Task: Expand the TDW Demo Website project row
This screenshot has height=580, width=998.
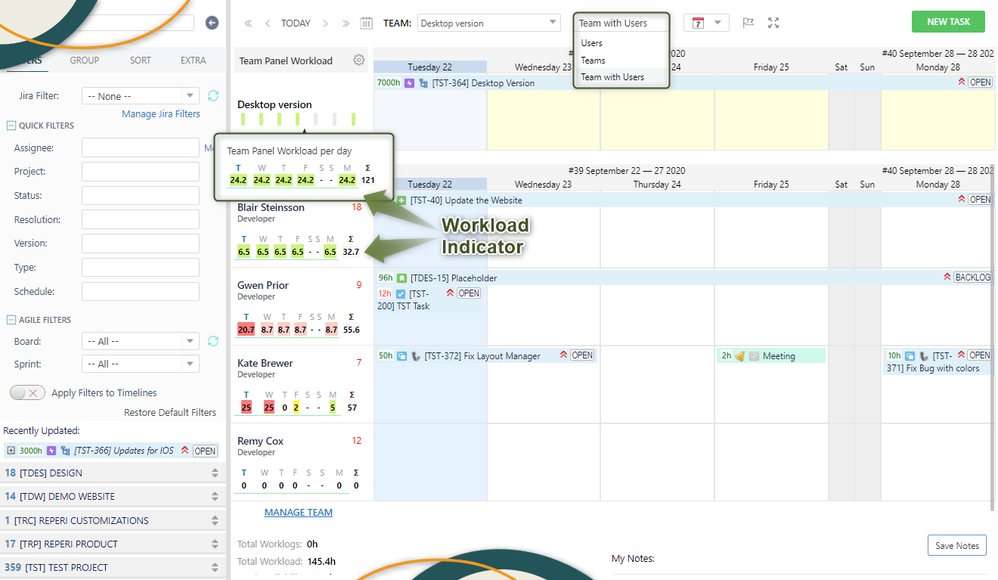Action: (x=214, y=497)
